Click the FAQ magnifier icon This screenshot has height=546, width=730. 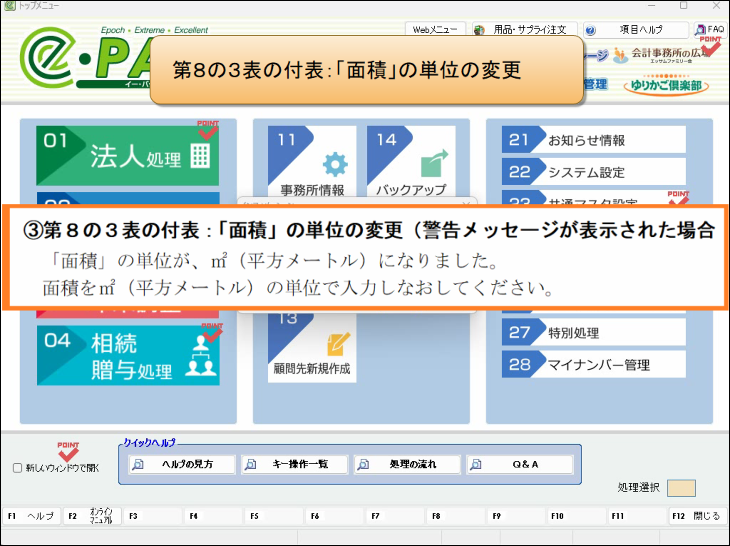point(700,29)
